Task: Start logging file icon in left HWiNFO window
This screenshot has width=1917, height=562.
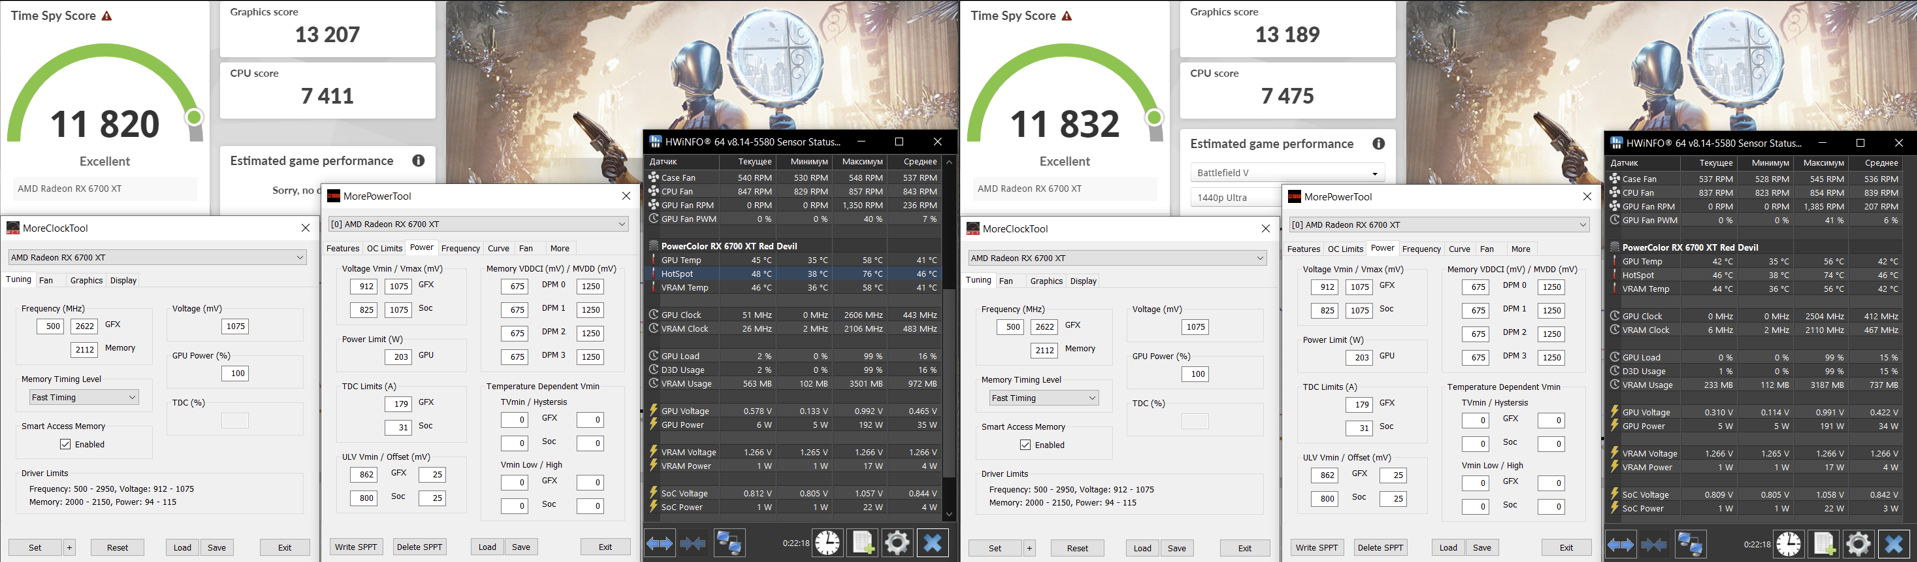Action: point(862,543)
